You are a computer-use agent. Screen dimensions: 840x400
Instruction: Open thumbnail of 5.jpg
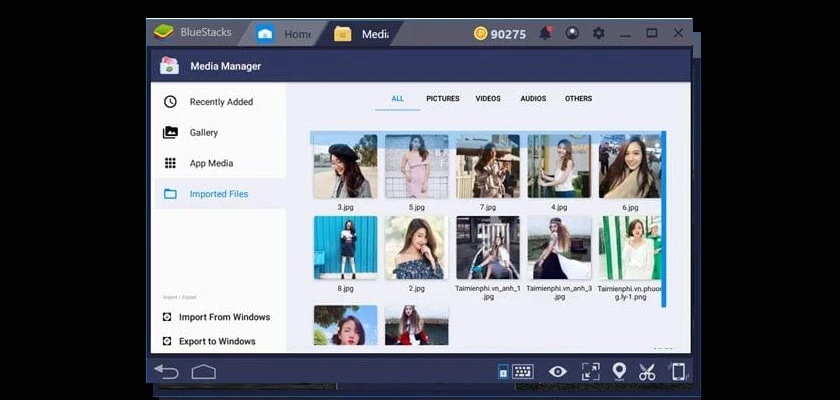(416, 166)
